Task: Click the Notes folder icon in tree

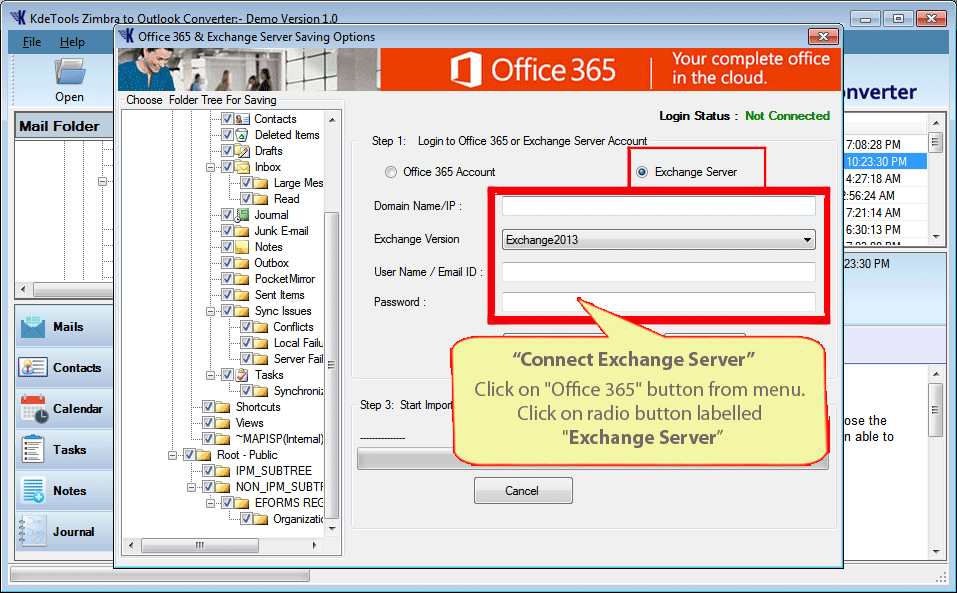Action: coord(242,247)
